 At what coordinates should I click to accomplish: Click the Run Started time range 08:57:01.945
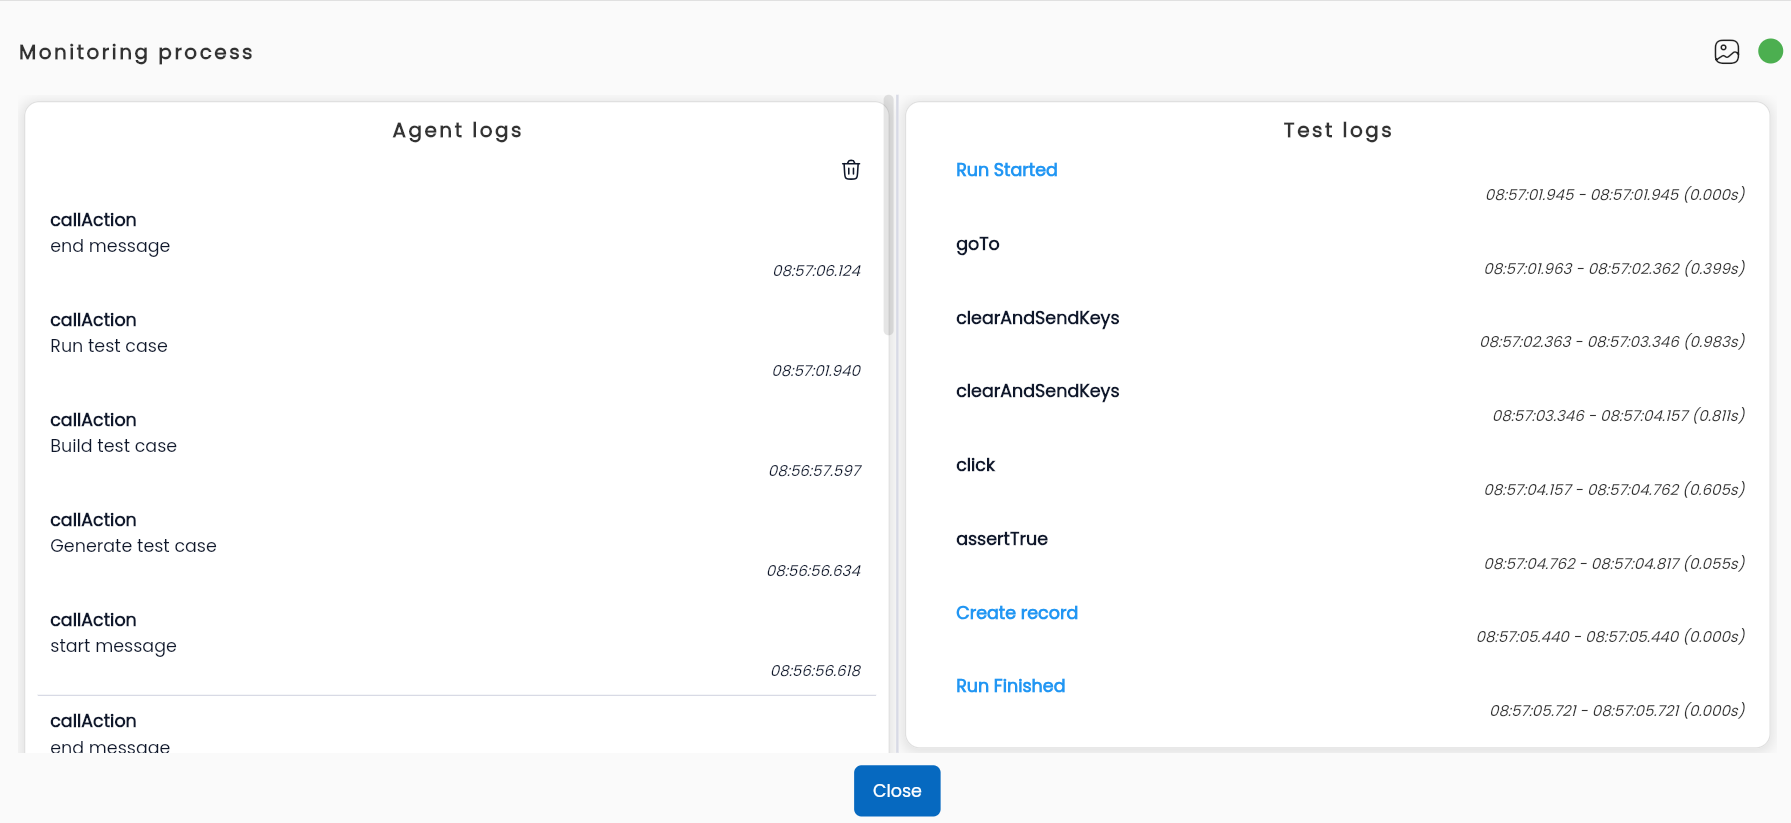coord(1615,195)
